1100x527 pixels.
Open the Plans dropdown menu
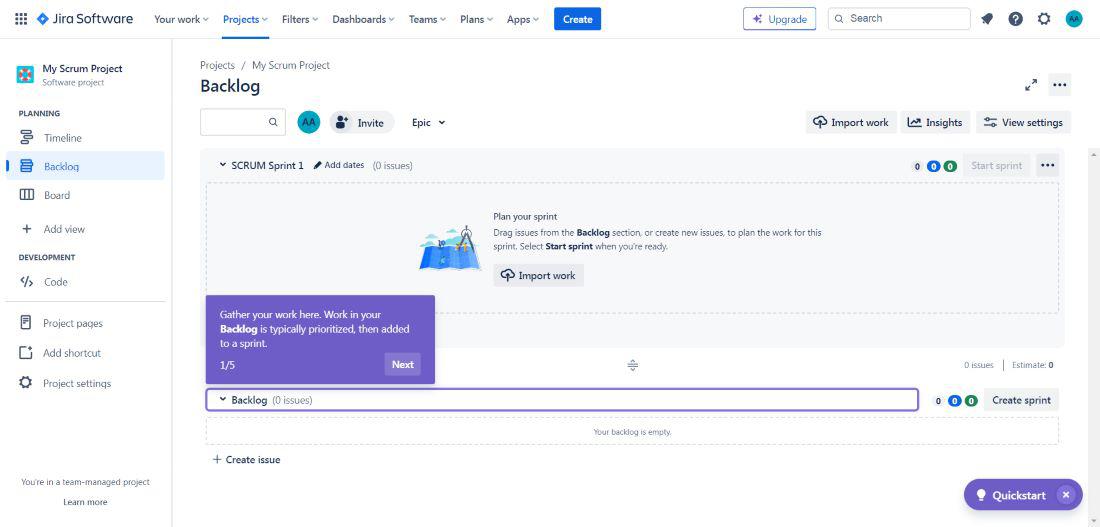(x=476, y=19)
